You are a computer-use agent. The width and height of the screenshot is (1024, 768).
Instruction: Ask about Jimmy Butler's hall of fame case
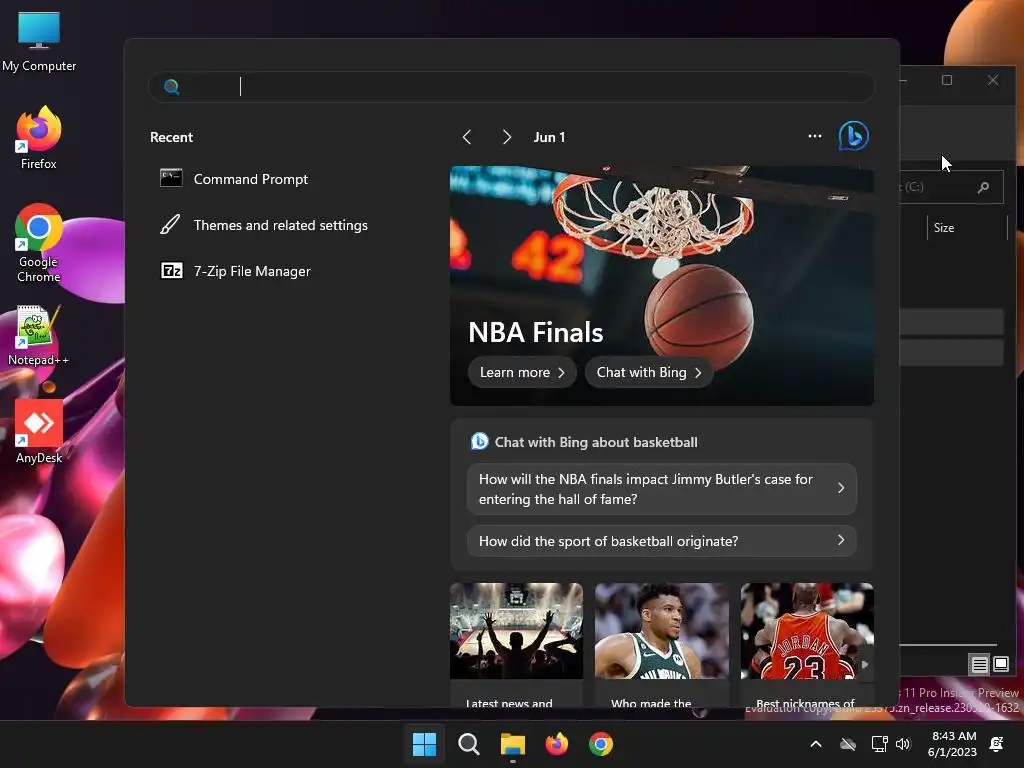click(662, 489)
